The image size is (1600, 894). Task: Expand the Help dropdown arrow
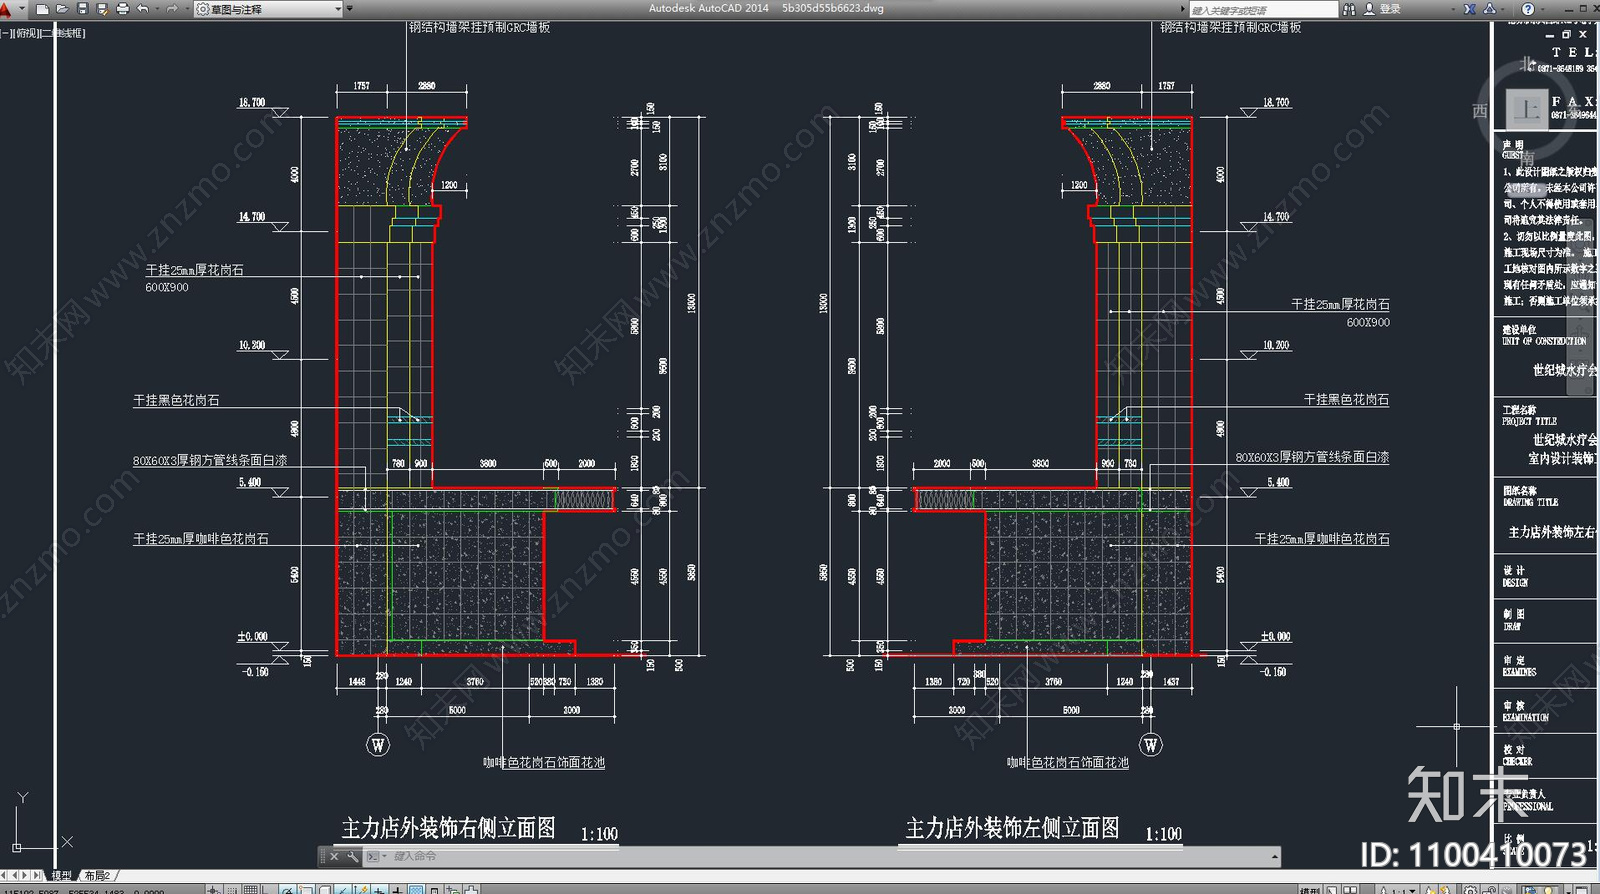tap(1542, 9)
